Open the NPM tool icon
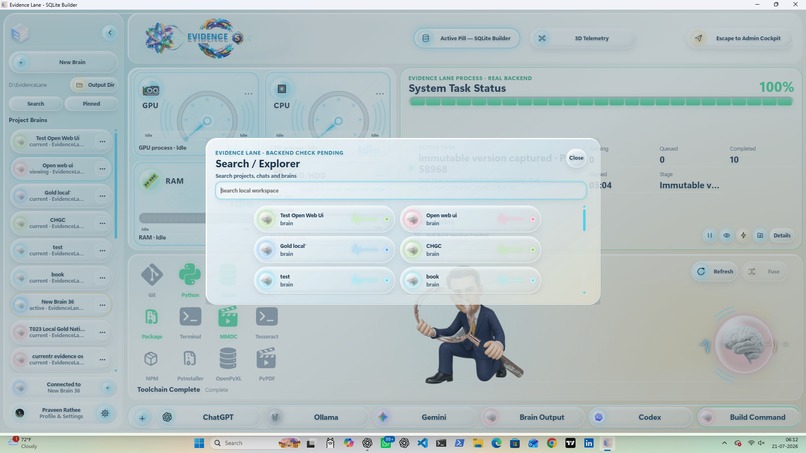 [x=151, y=358]
